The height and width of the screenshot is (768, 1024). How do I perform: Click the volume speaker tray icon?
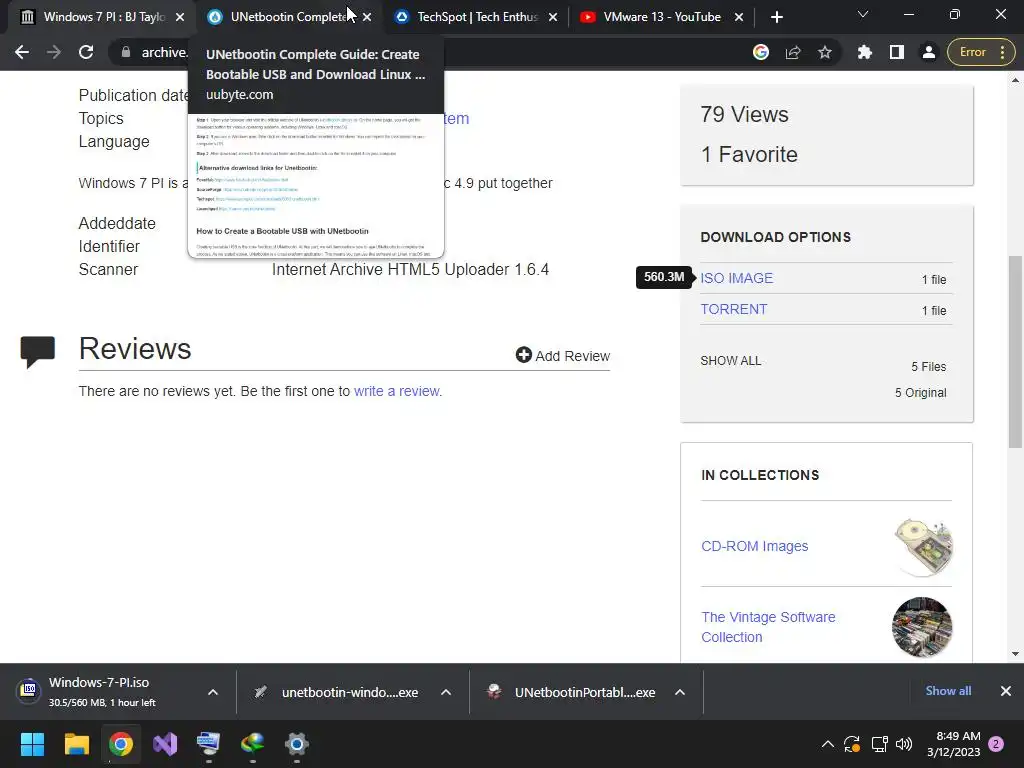[x=904, y=744]
